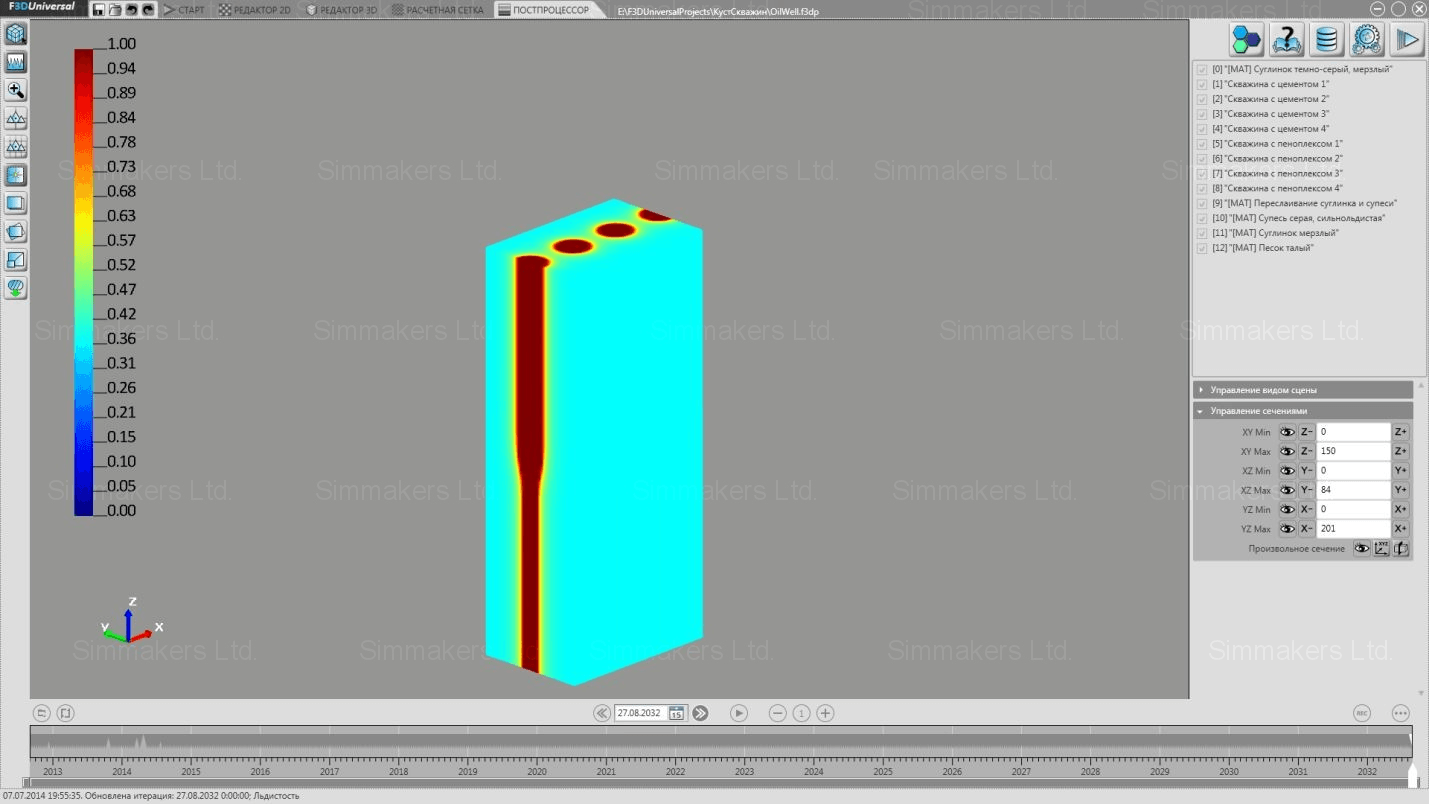Open the database stack icon
1429x804 pixels.
point(1327,39)
